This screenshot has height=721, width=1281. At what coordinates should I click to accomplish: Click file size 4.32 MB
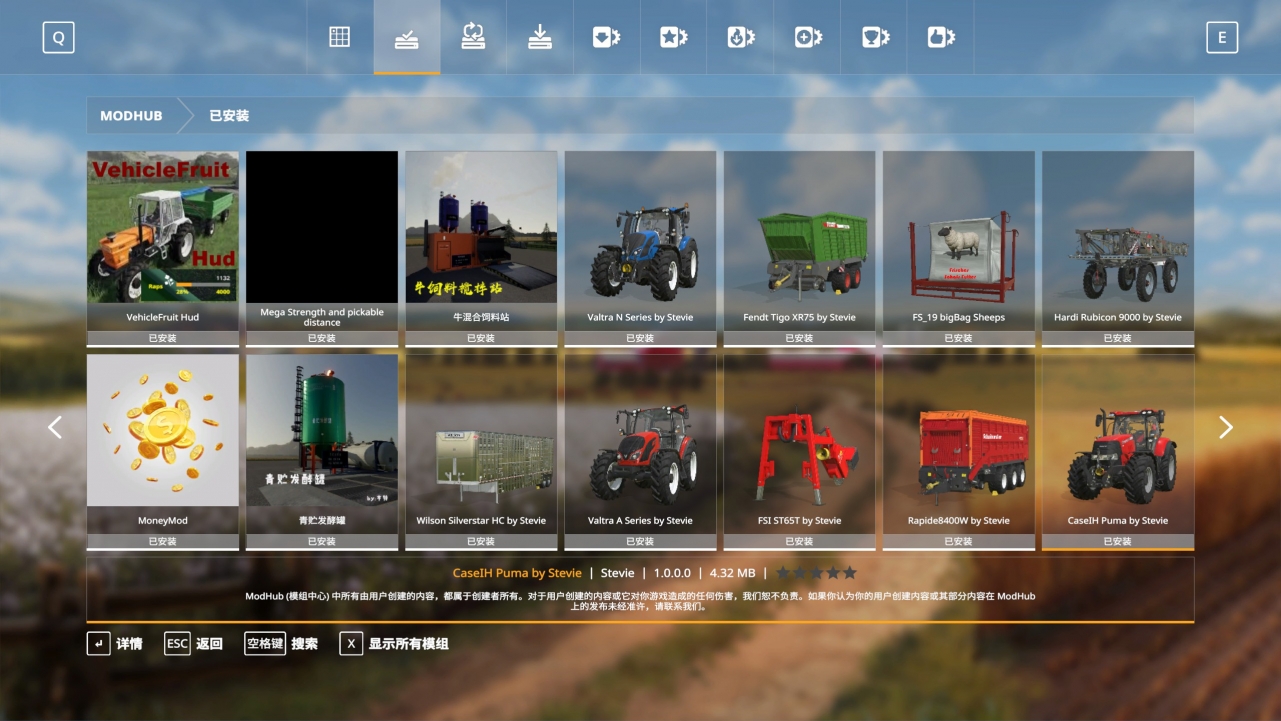[732, 574]
